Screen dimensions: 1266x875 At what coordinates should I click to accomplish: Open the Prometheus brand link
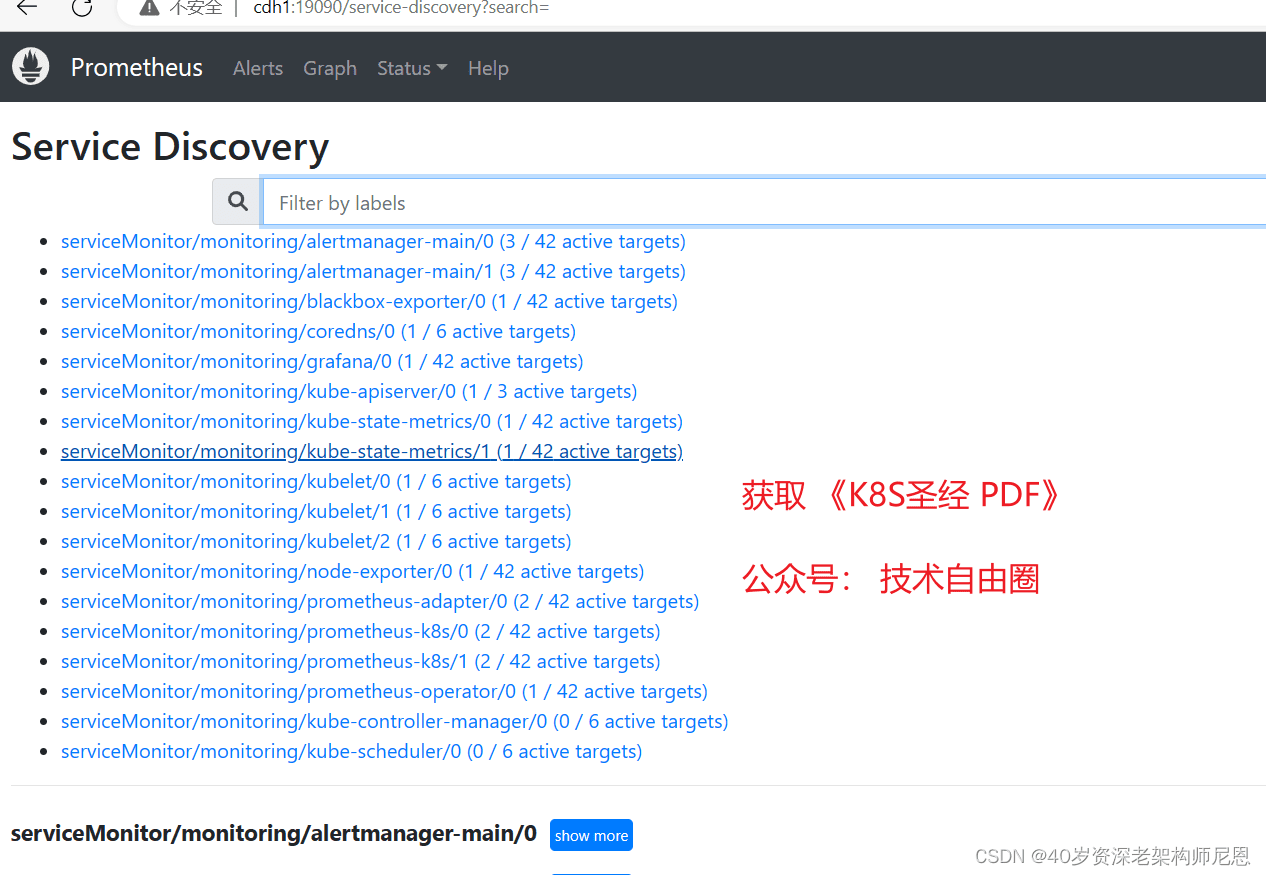[136, 67]
